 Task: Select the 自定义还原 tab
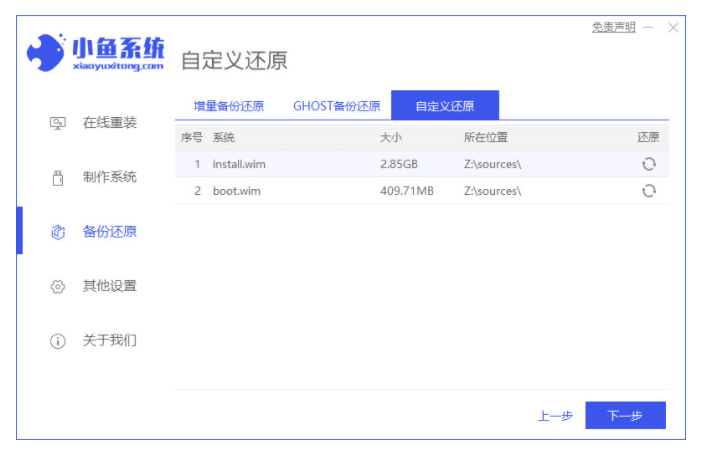444,106
